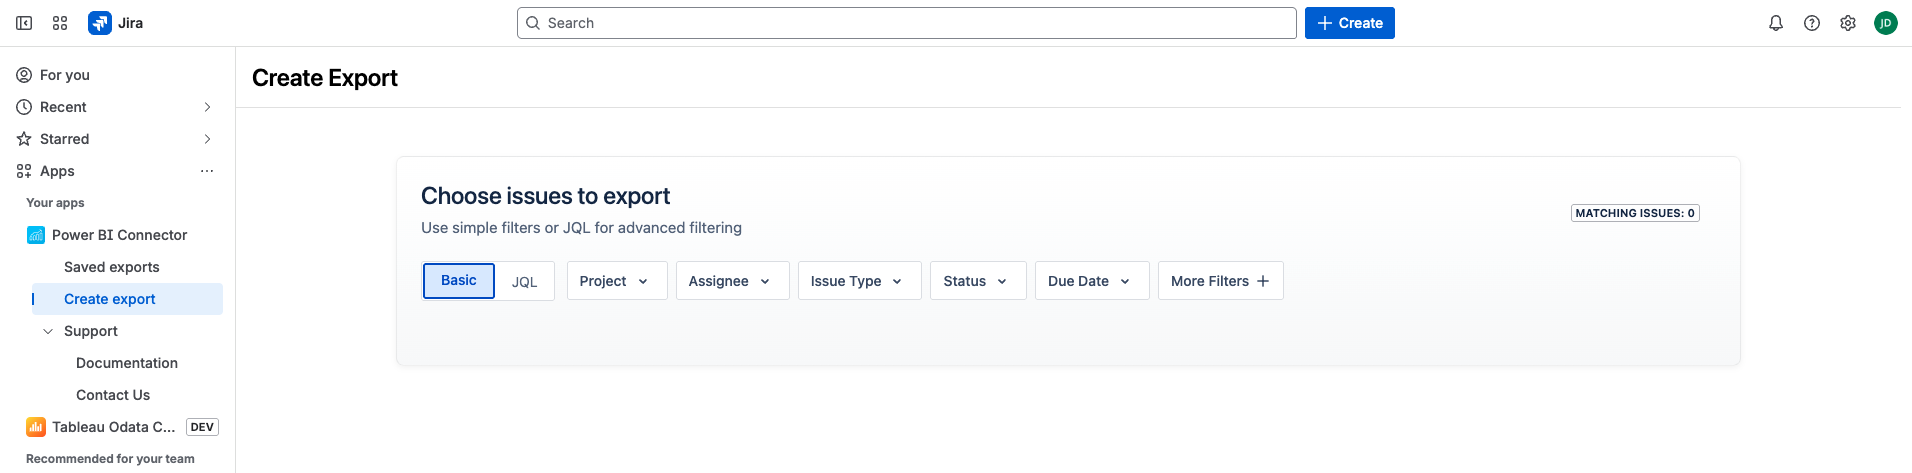The image size is (1912, 473).
Task: Open the app switcher grid icon
Action: click(x=60, y=23)
